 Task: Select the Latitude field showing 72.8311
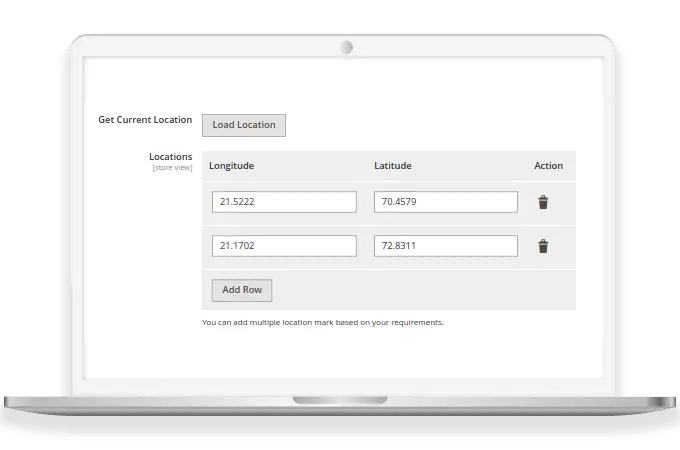tap(445, 246)
